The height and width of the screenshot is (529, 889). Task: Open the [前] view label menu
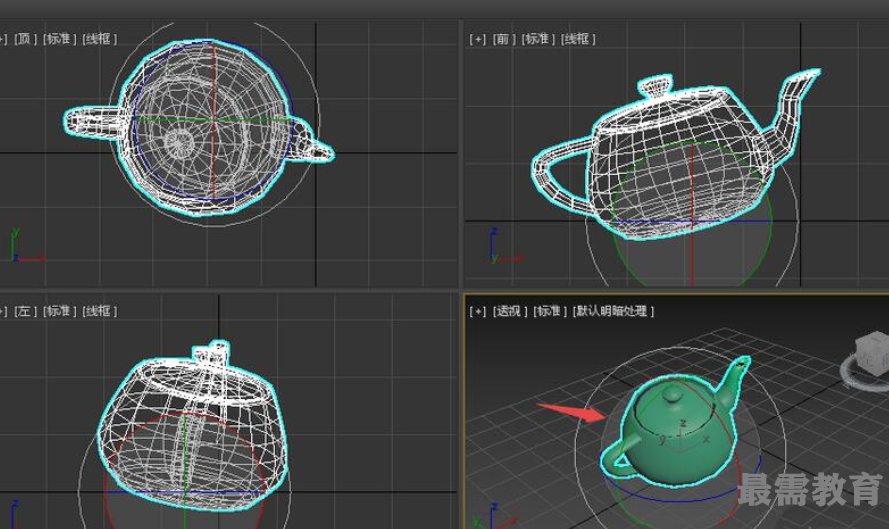tap(503, 39)
